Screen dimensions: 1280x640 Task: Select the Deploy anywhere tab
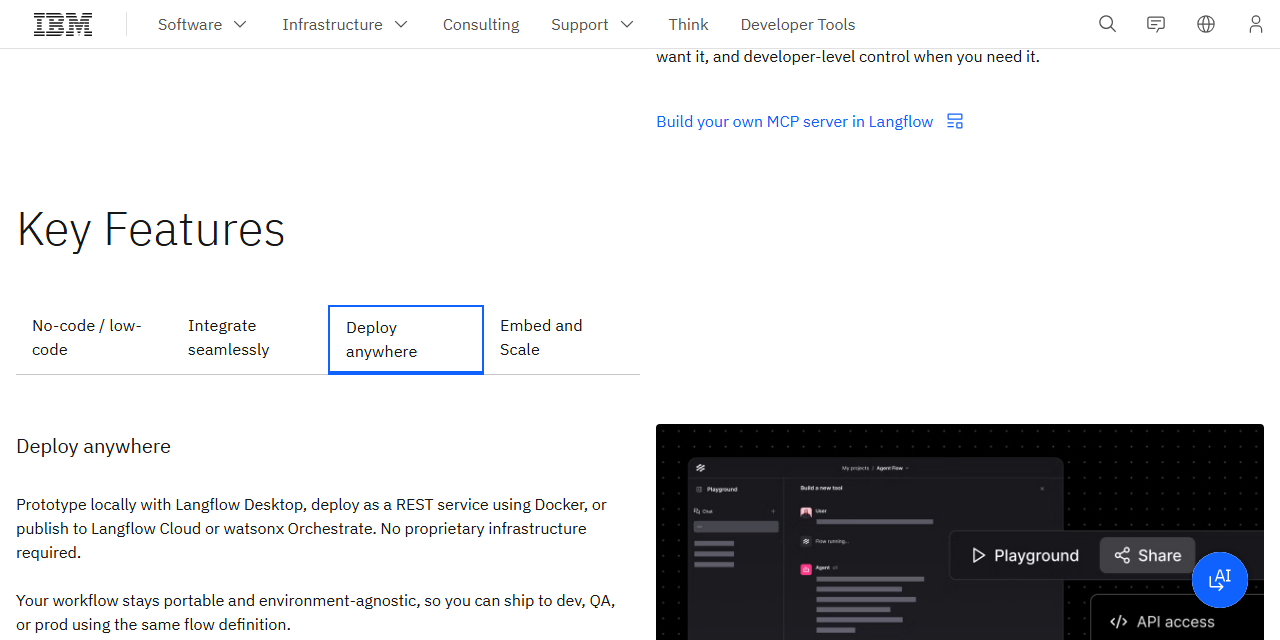pos(406,340)
